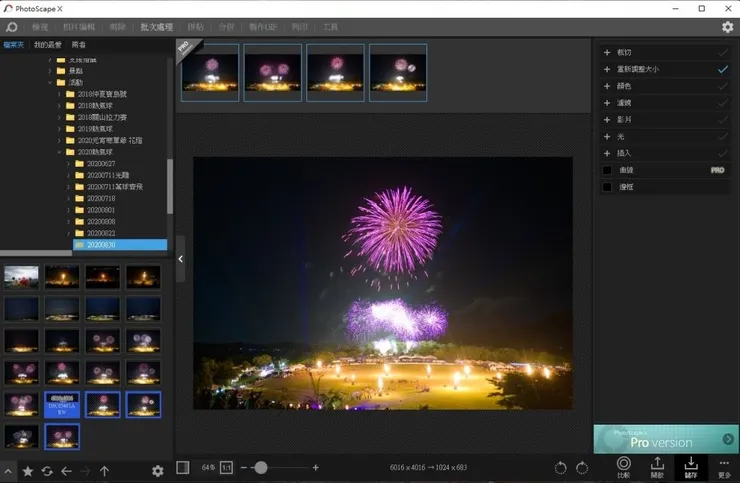Viewport: 740px width, 483px height.
Task: Collapse the left browser panel arrow
Action: [x=180, y=259]
